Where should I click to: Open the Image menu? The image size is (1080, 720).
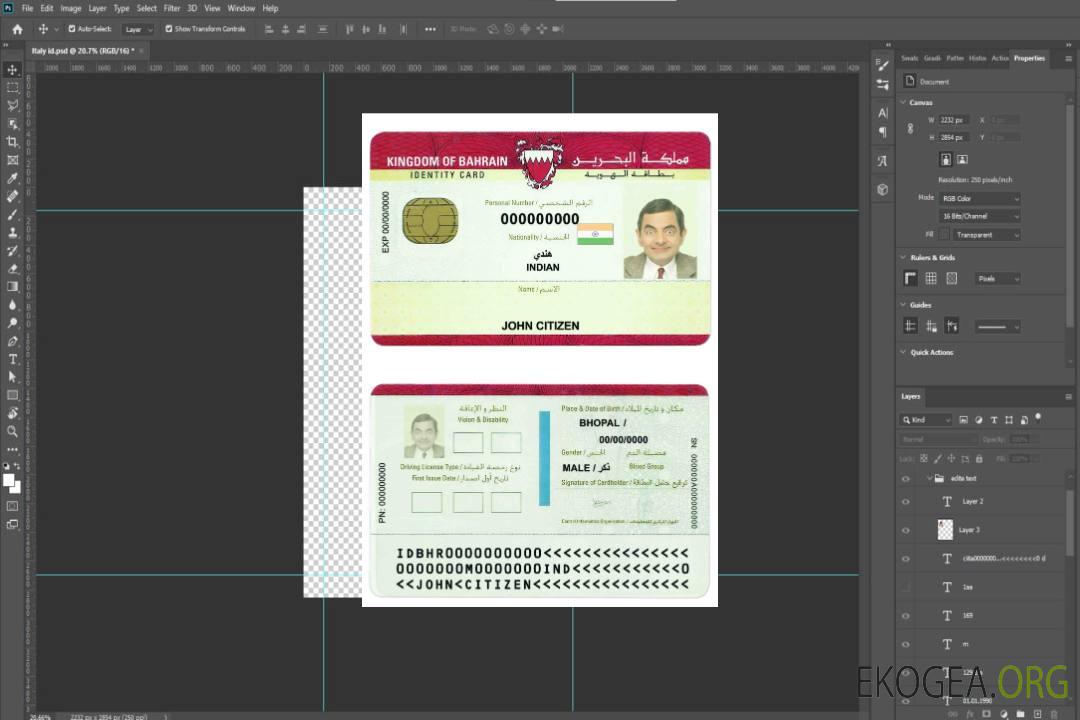coord(71,8)
